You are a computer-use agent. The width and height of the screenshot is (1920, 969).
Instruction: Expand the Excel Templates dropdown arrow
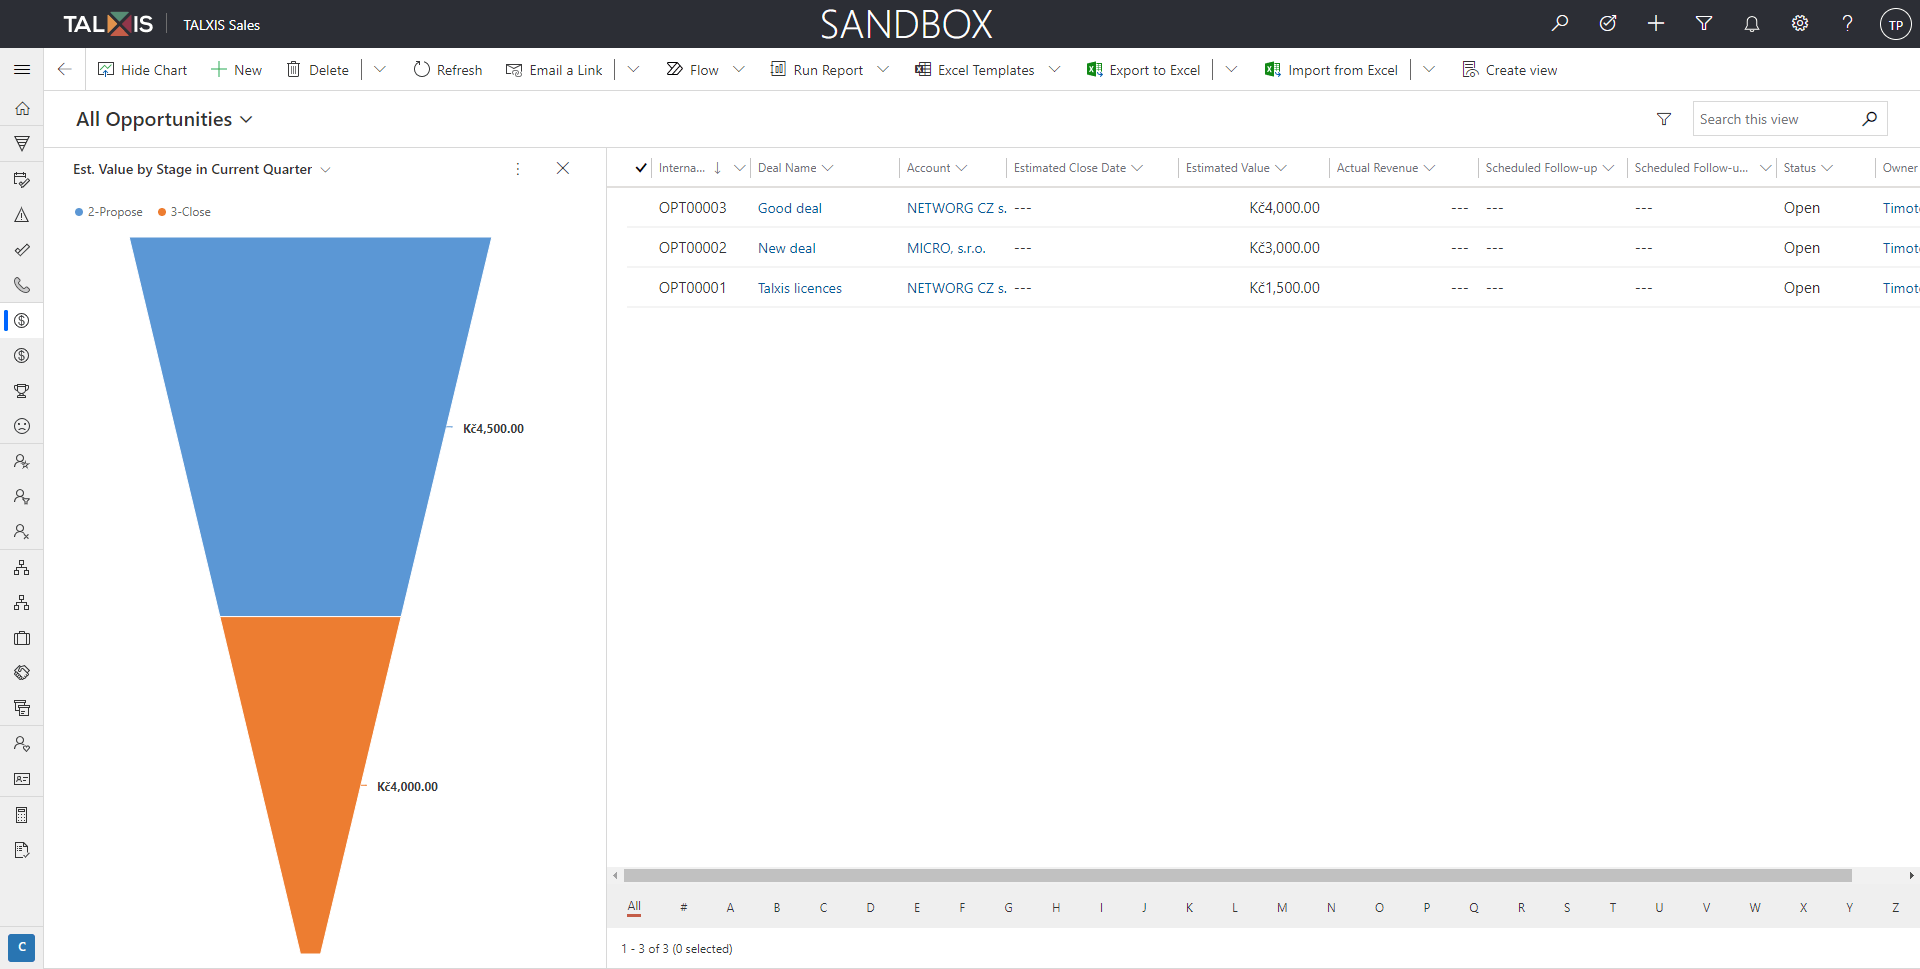click(x=1054, y=69)
